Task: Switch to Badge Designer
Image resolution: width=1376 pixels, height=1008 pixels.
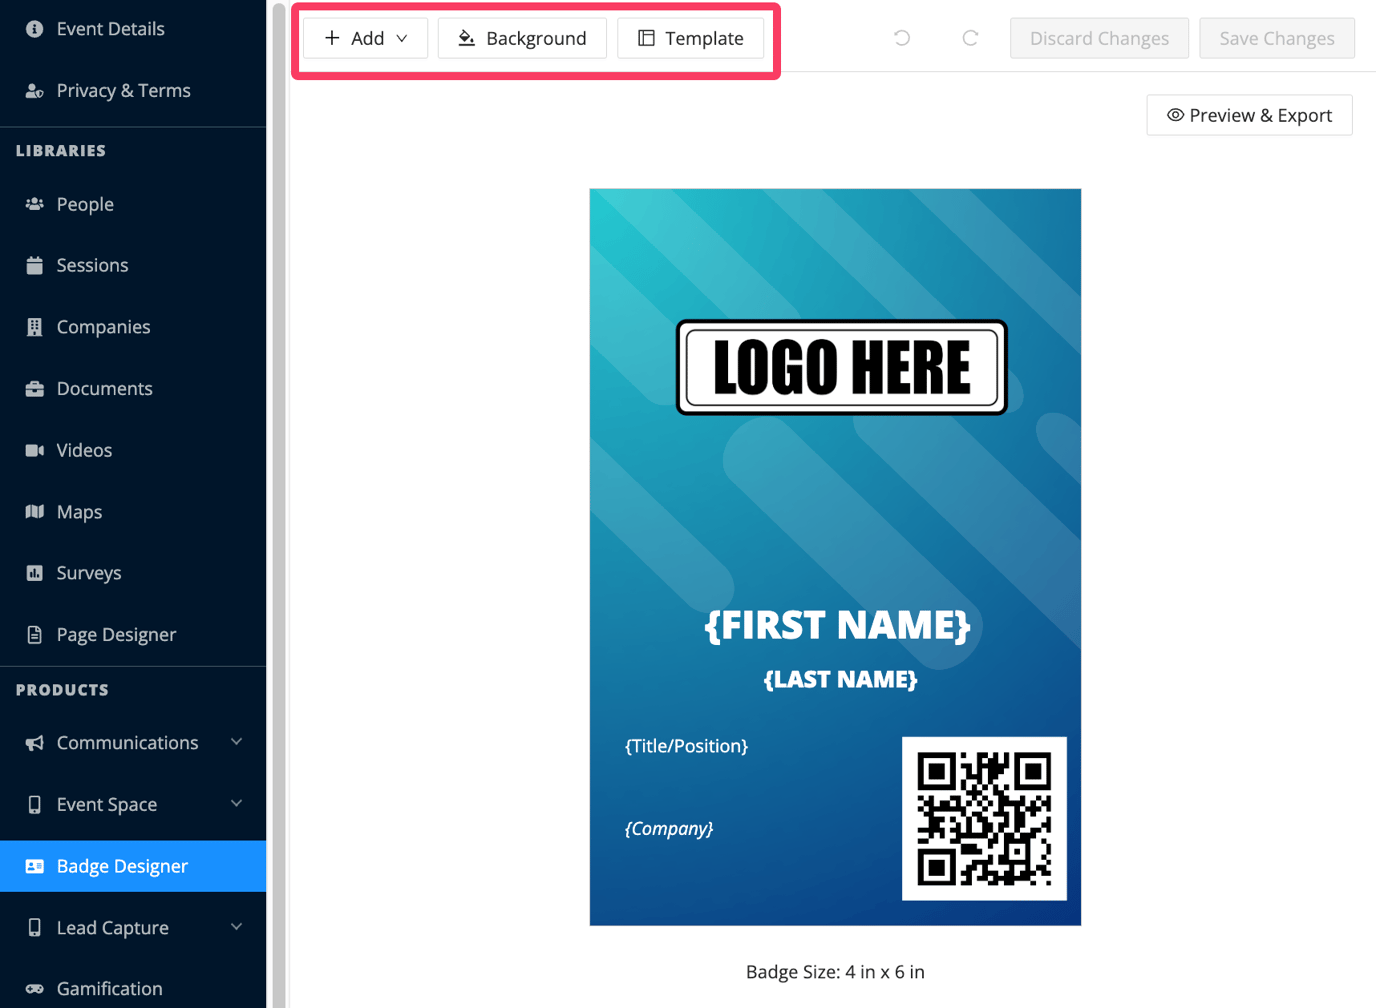Action: click(122, 866)
